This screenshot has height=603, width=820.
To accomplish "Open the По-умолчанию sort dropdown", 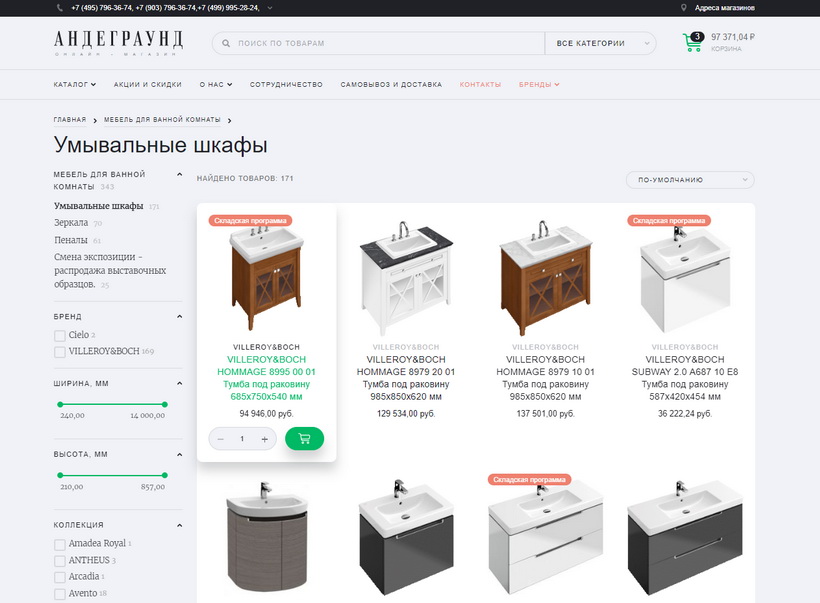I will tap(690, 180).
